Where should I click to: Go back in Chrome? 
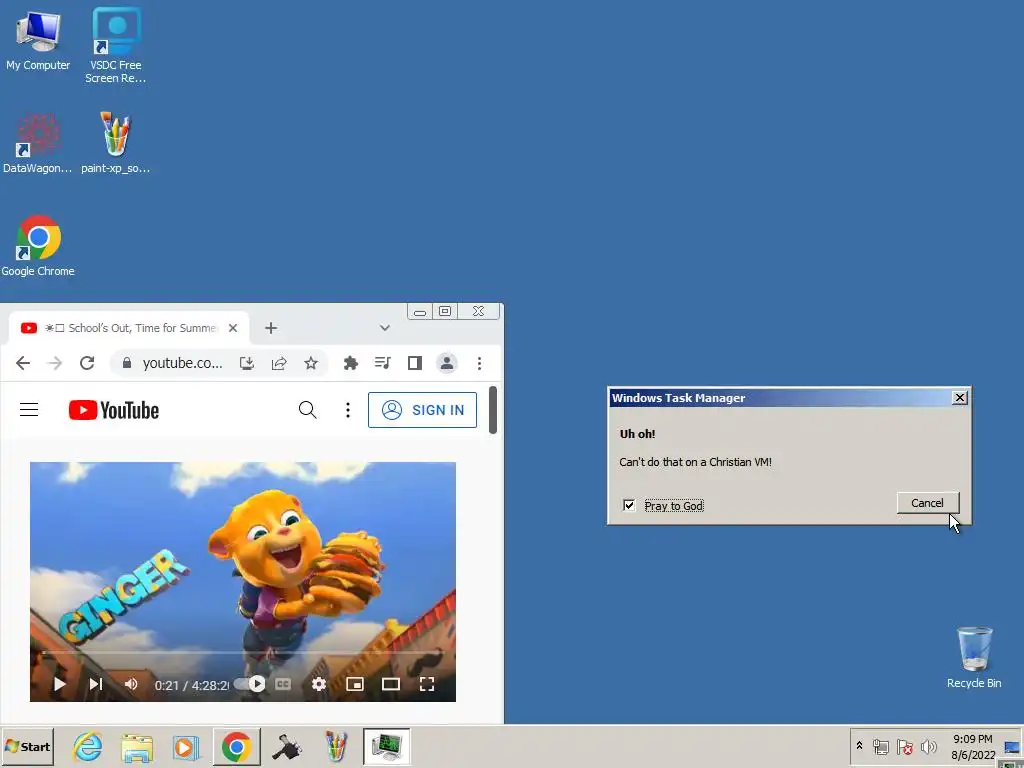[23, 363]
